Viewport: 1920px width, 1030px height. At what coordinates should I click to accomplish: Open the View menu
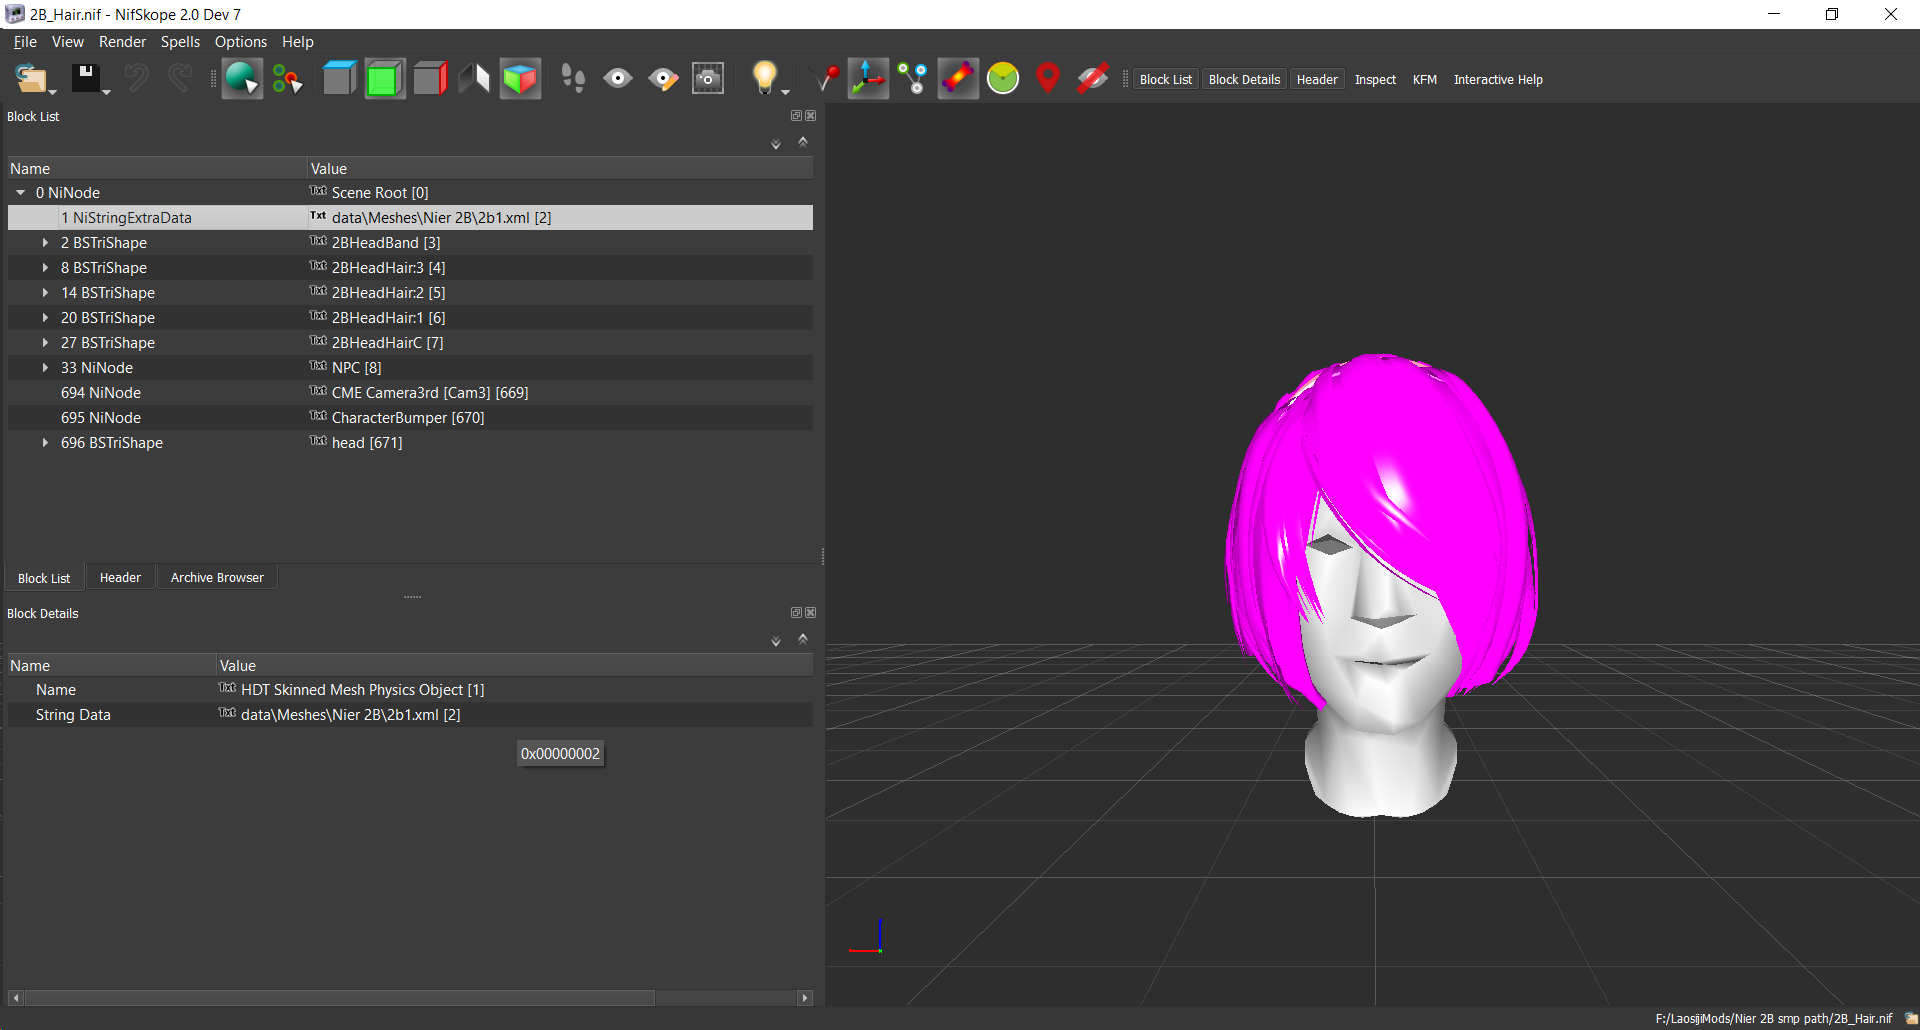point(68,41)
